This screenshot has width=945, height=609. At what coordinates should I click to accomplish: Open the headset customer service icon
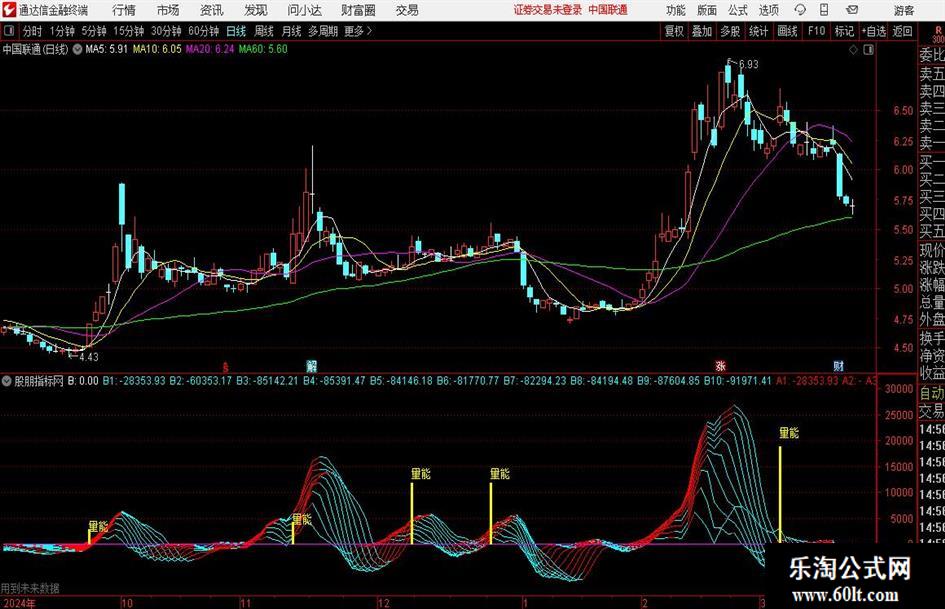click(800, 10)
